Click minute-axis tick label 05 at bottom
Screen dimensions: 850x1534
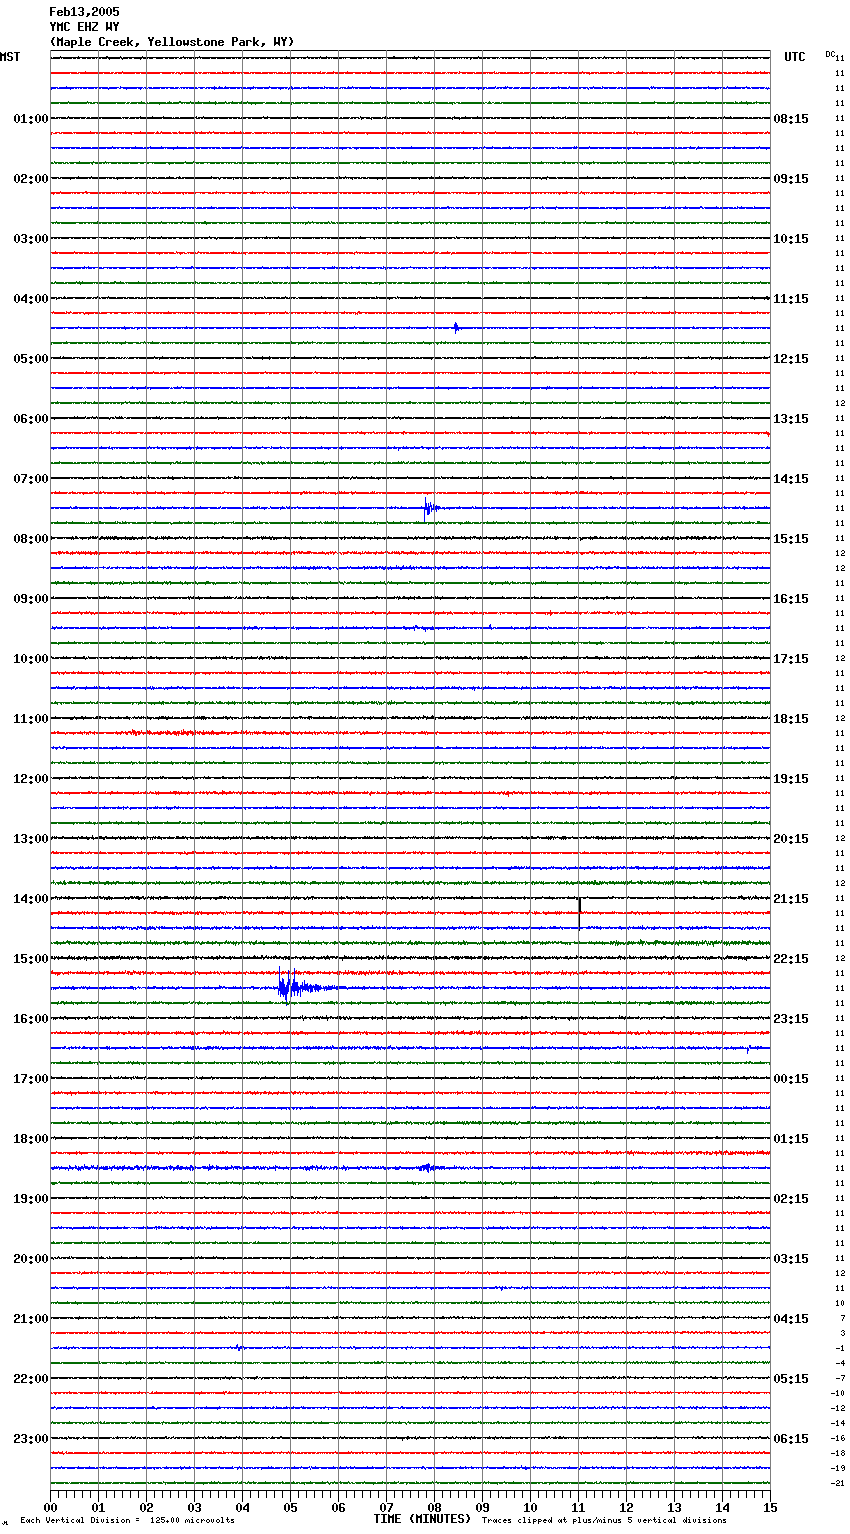[290, 1507]
